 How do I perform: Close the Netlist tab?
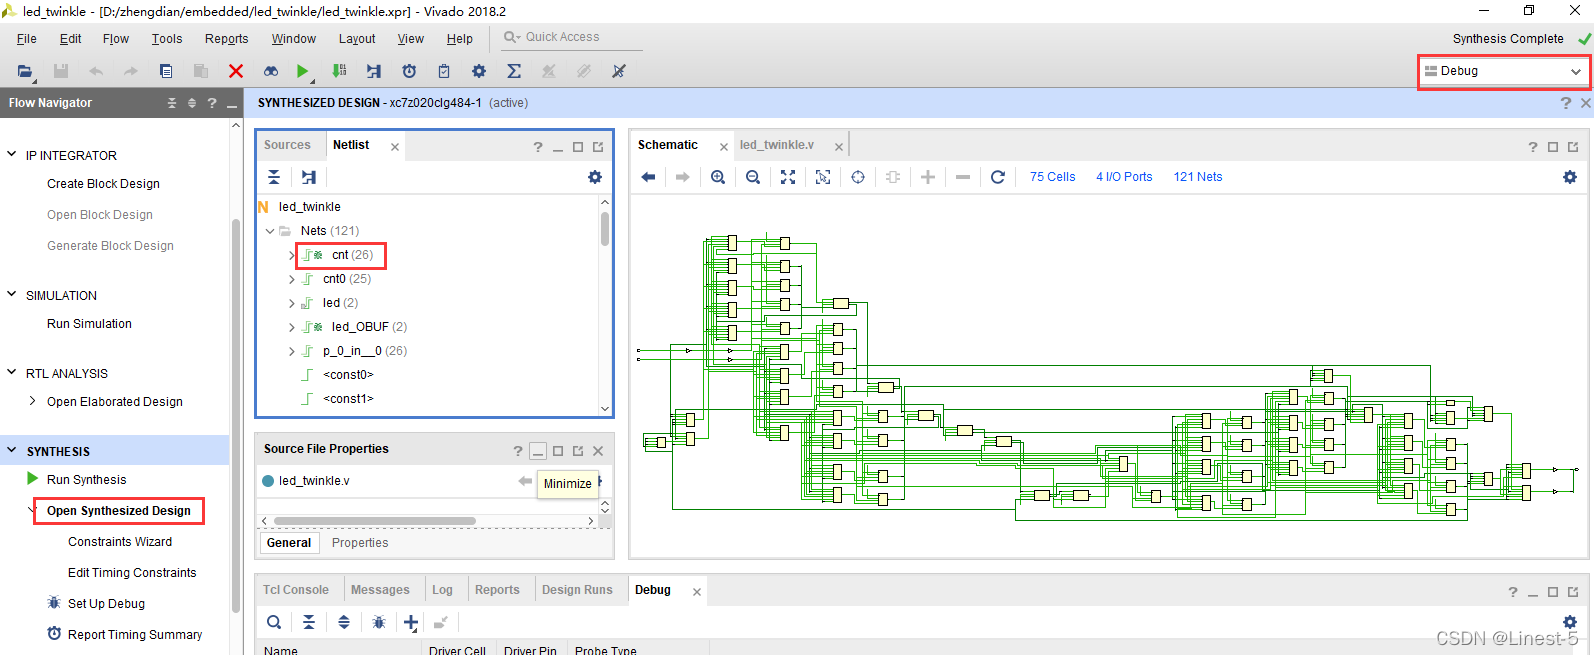395,147
